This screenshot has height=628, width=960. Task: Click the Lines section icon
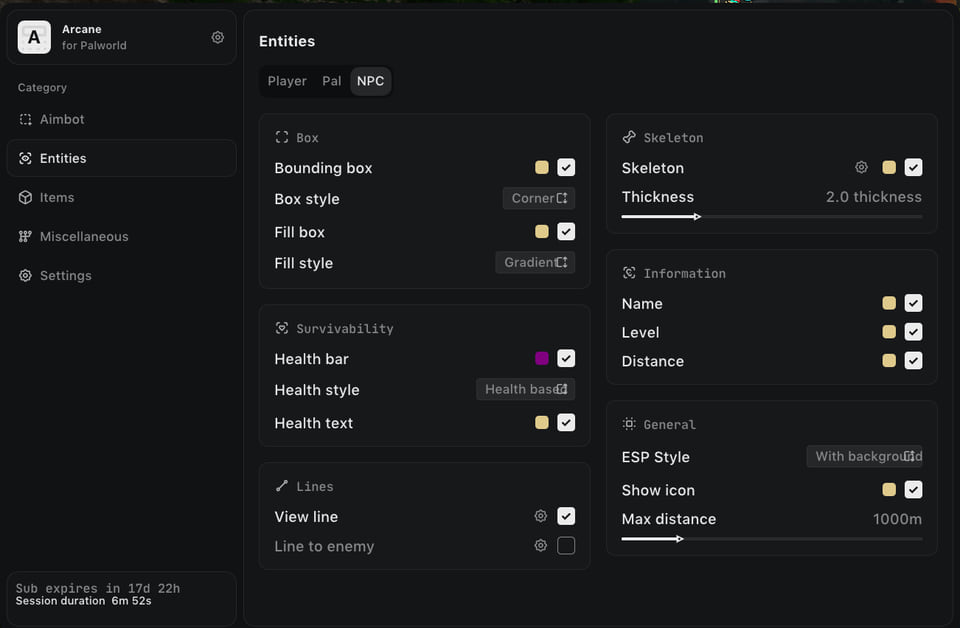(282, 486)
